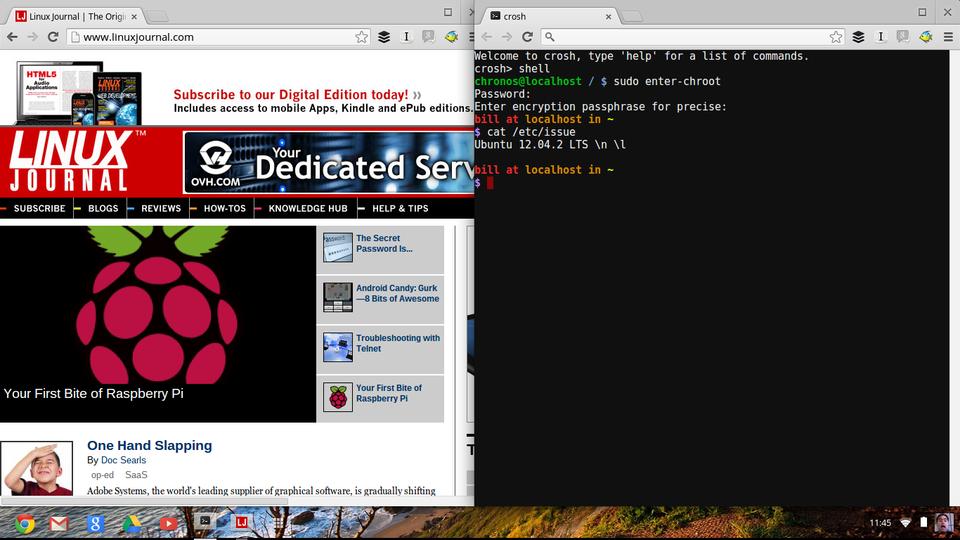Open Chrome from the shelf

pos(24,523)
